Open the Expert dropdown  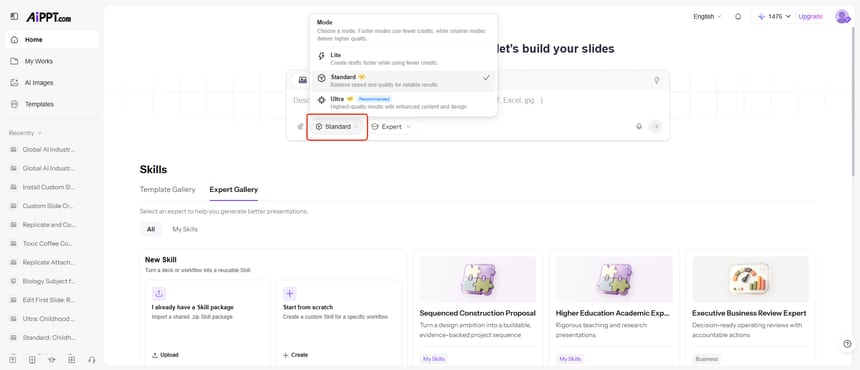tap(392, 127)
